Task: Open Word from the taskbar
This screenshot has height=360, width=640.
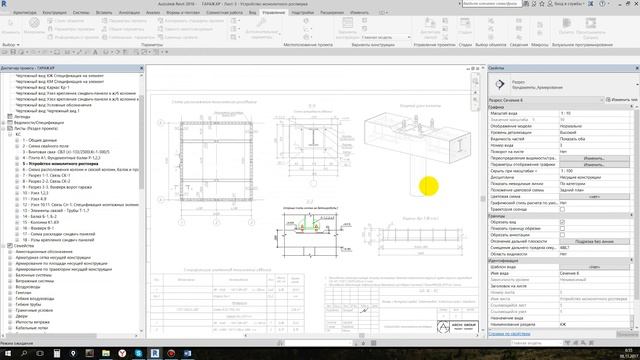Action: (x=187, y=353)
